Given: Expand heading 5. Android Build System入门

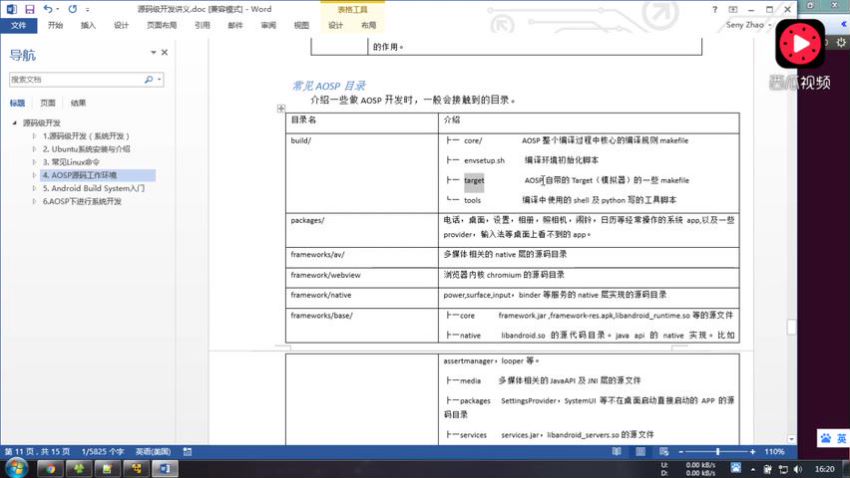Looking at the screenshot, I should click(34, 188).
